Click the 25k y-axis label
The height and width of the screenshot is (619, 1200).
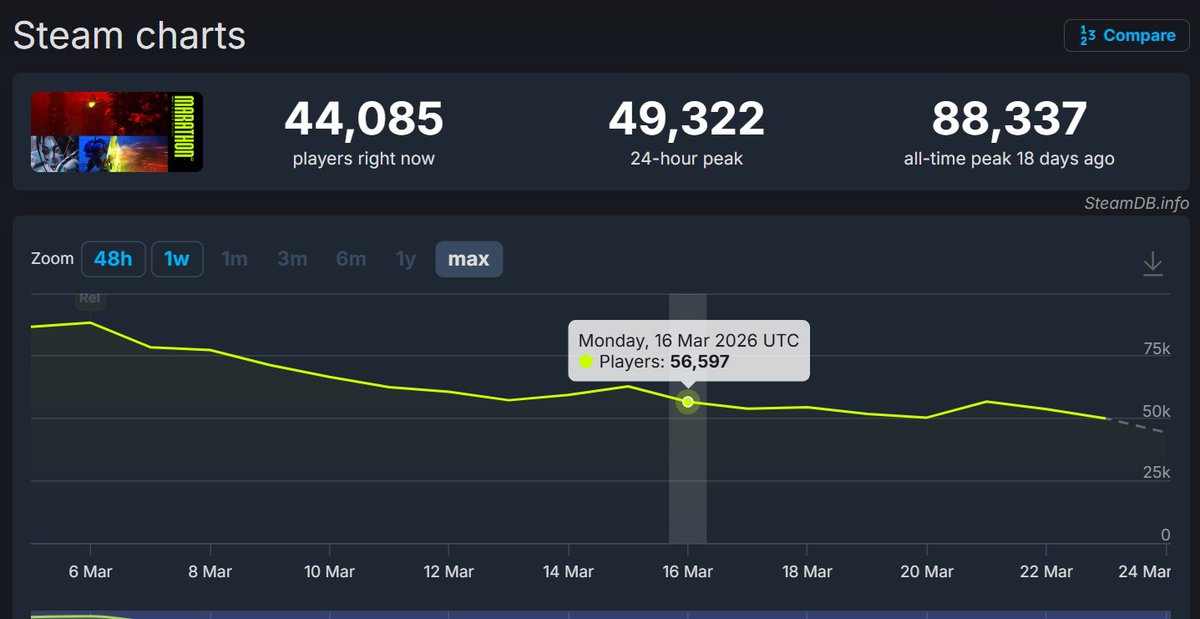pos(1156,472)
